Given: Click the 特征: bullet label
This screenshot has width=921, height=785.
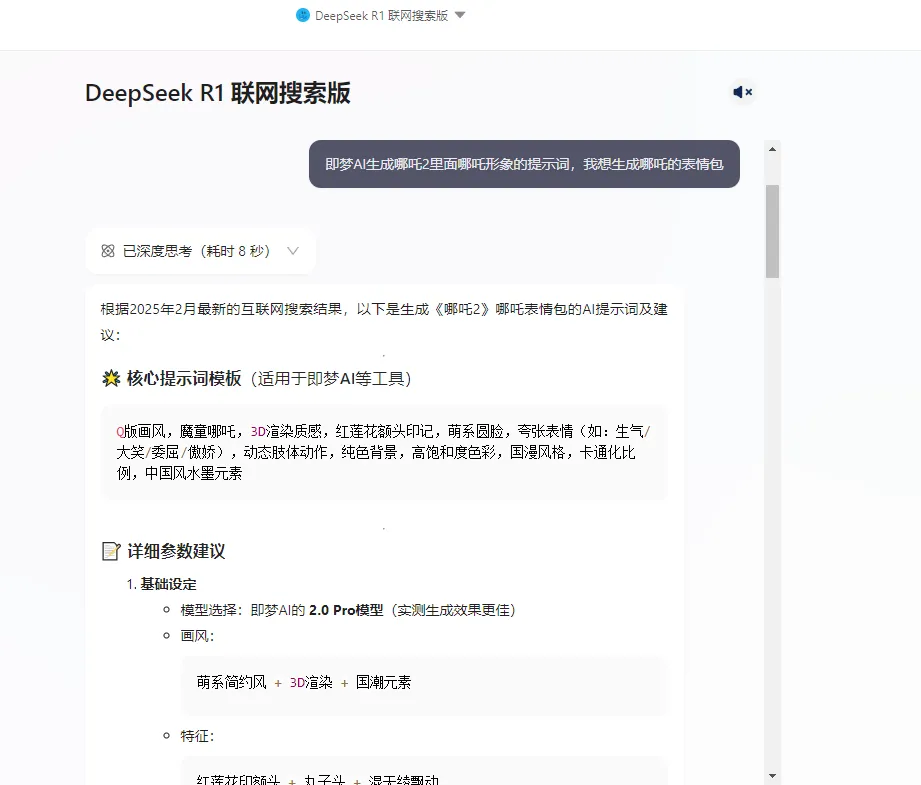Looking at the screenshot, I should tap(197, 736).
